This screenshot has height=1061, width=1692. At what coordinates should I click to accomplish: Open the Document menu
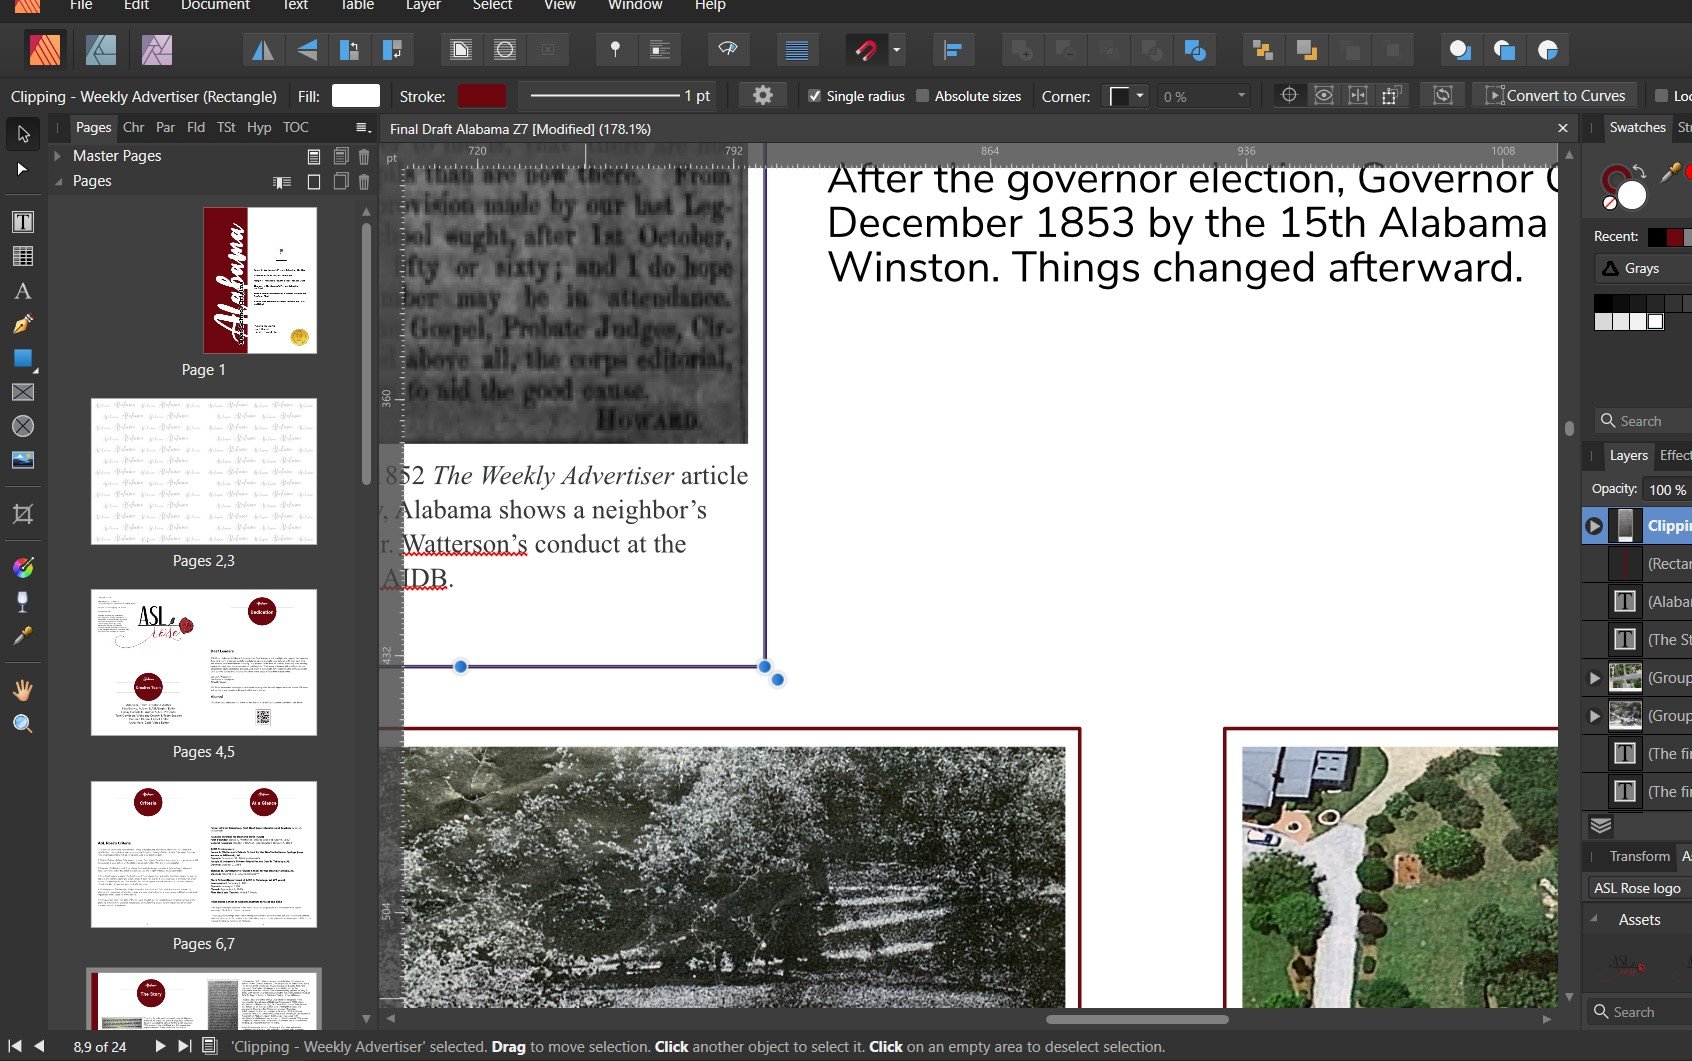coord(215,6)
